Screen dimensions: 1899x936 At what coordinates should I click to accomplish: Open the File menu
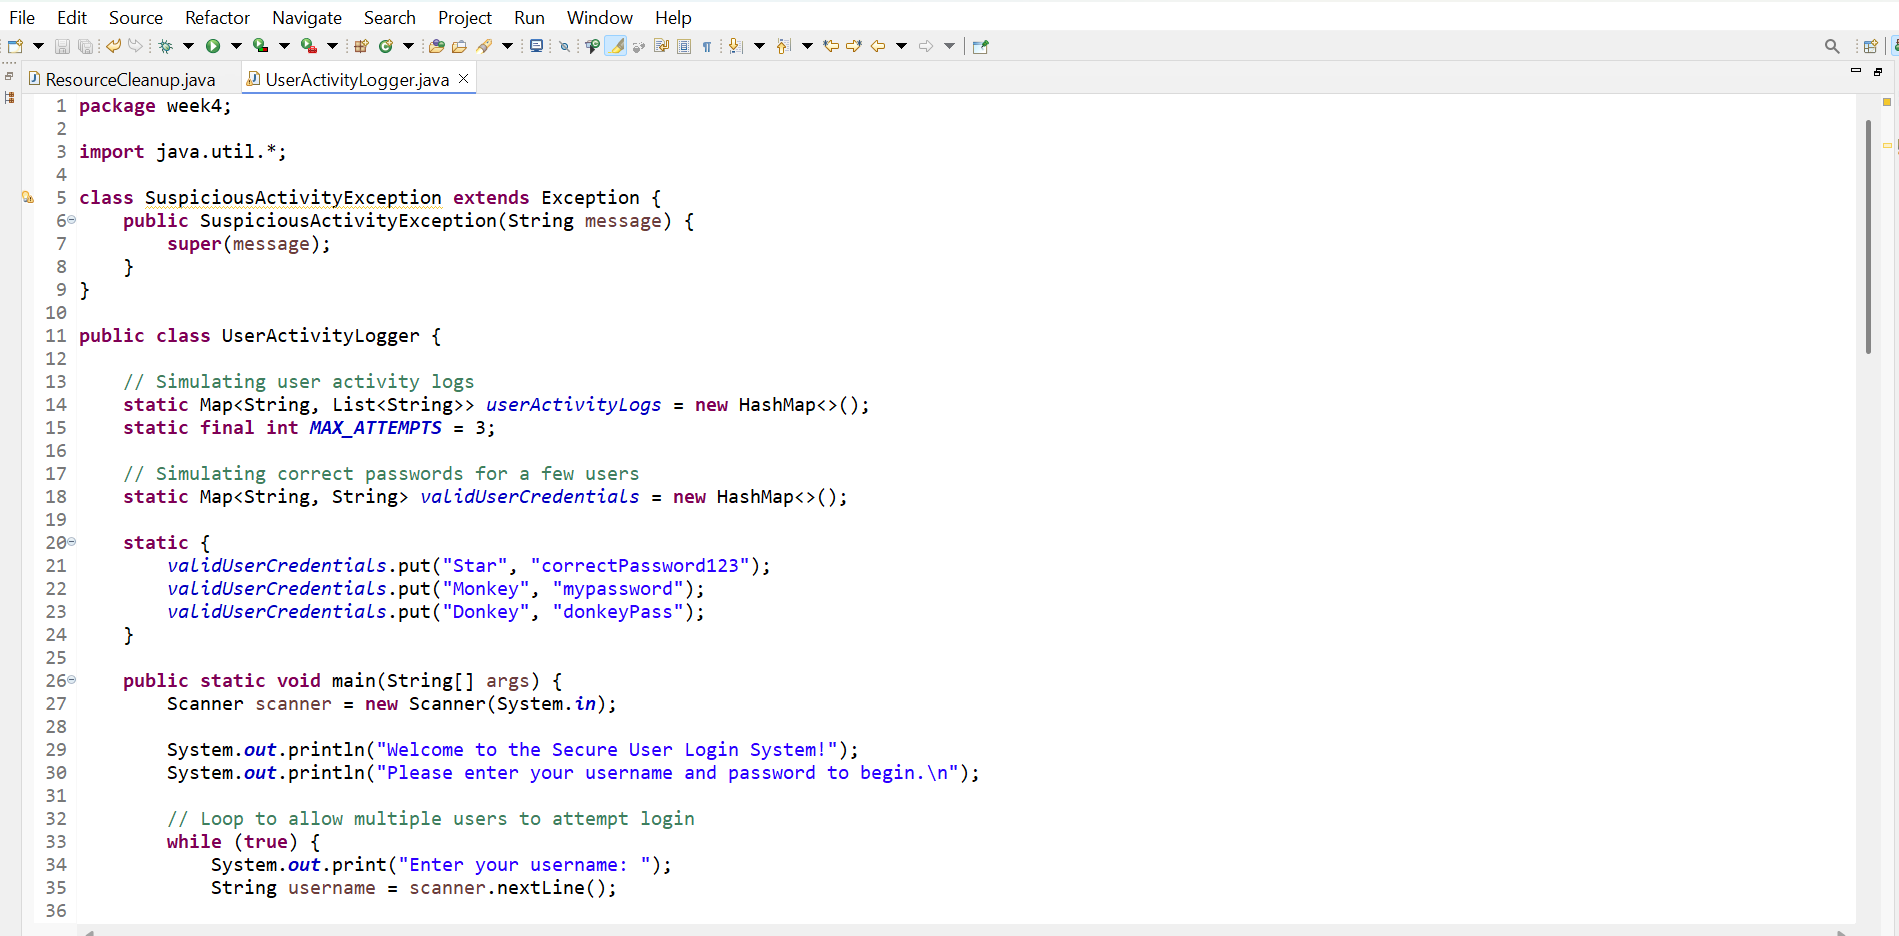point(22,18)
